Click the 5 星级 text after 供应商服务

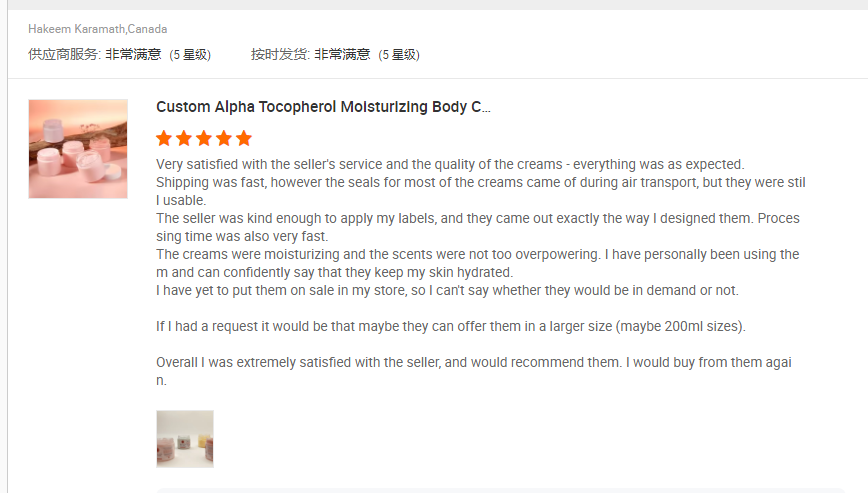(190, 54)
